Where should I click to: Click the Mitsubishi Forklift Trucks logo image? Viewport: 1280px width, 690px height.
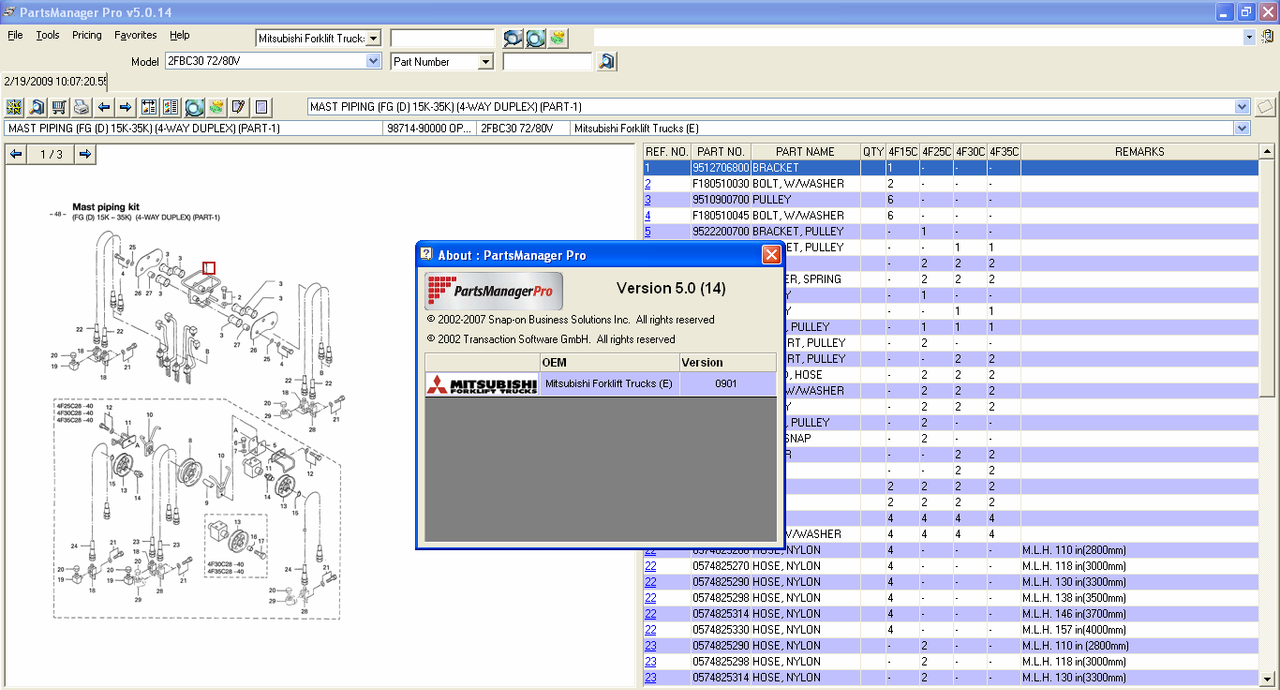click(482, 384)
